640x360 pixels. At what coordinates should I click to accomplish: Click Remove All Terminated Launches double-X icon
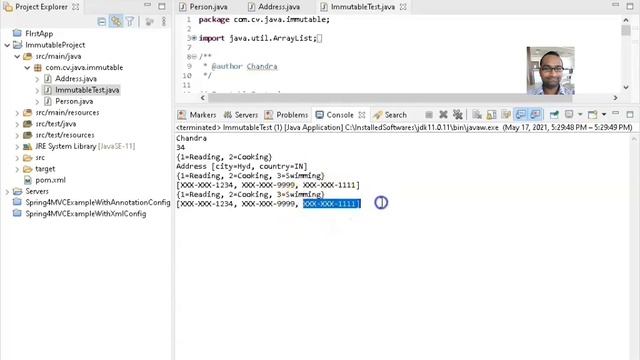click(x=458, y=115)
